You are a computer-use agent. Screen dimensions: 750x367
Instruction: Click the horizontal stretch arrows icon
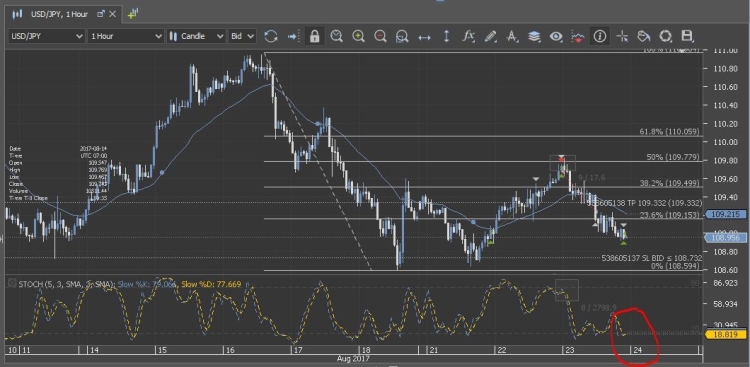pyautogui.click(x=424, y=37)
